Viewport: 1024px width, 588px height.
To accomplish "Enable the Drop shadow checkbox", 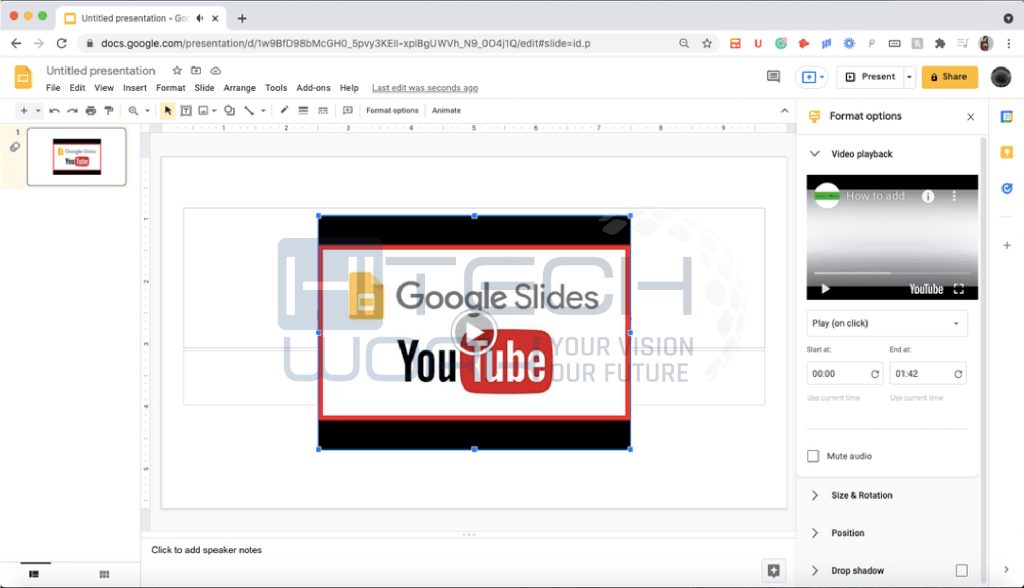I will tap(961, 570).
